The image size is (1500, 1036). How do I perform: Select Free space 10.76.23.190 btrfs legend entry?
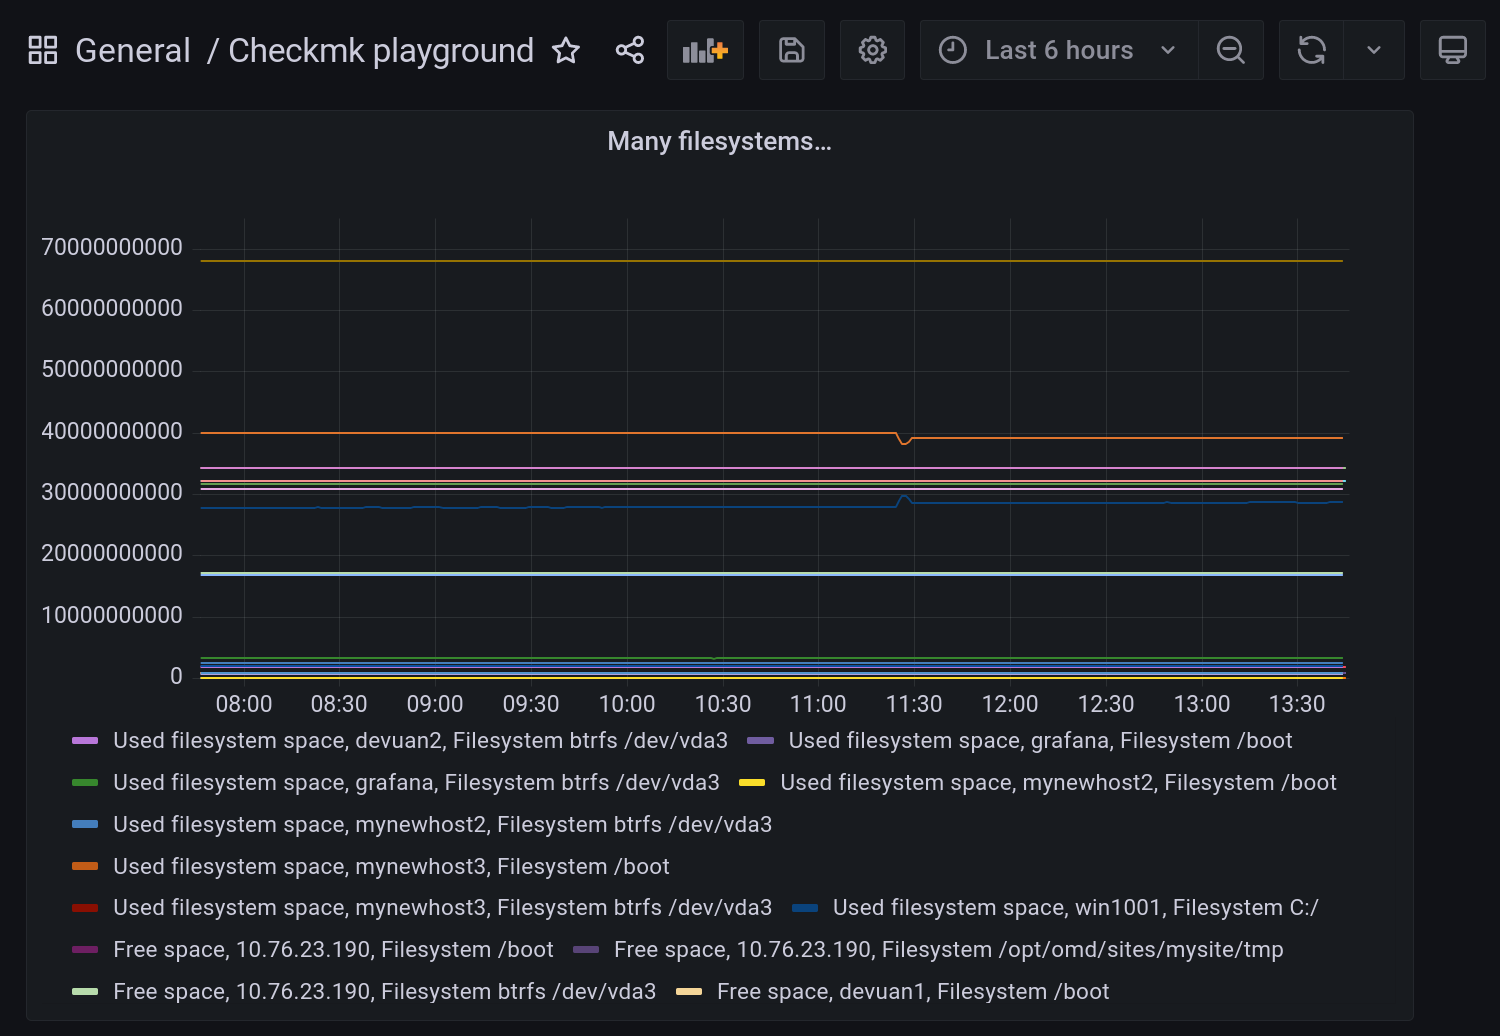(x=384, y=992)
